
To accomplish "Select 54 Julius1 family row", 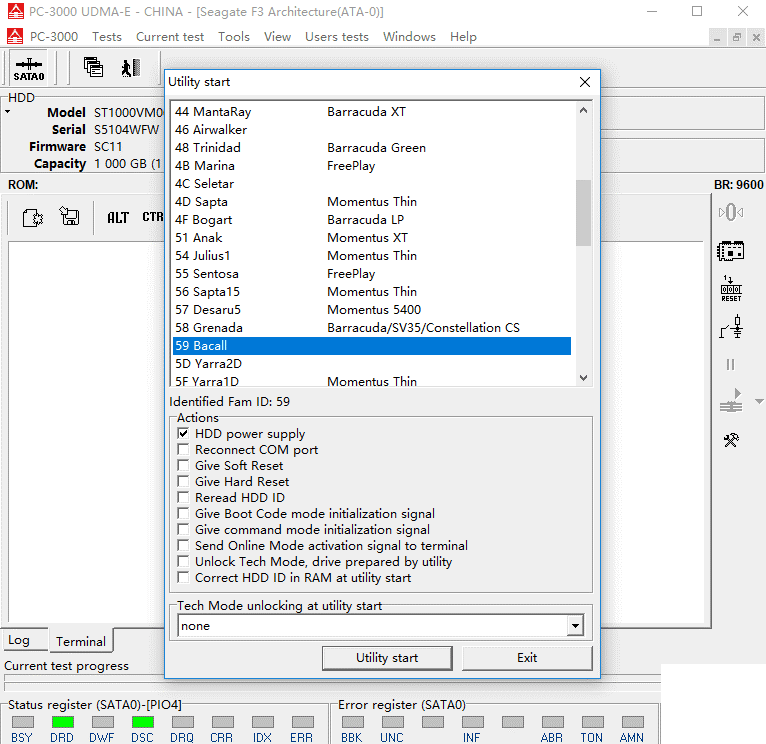I will (372, 256).
